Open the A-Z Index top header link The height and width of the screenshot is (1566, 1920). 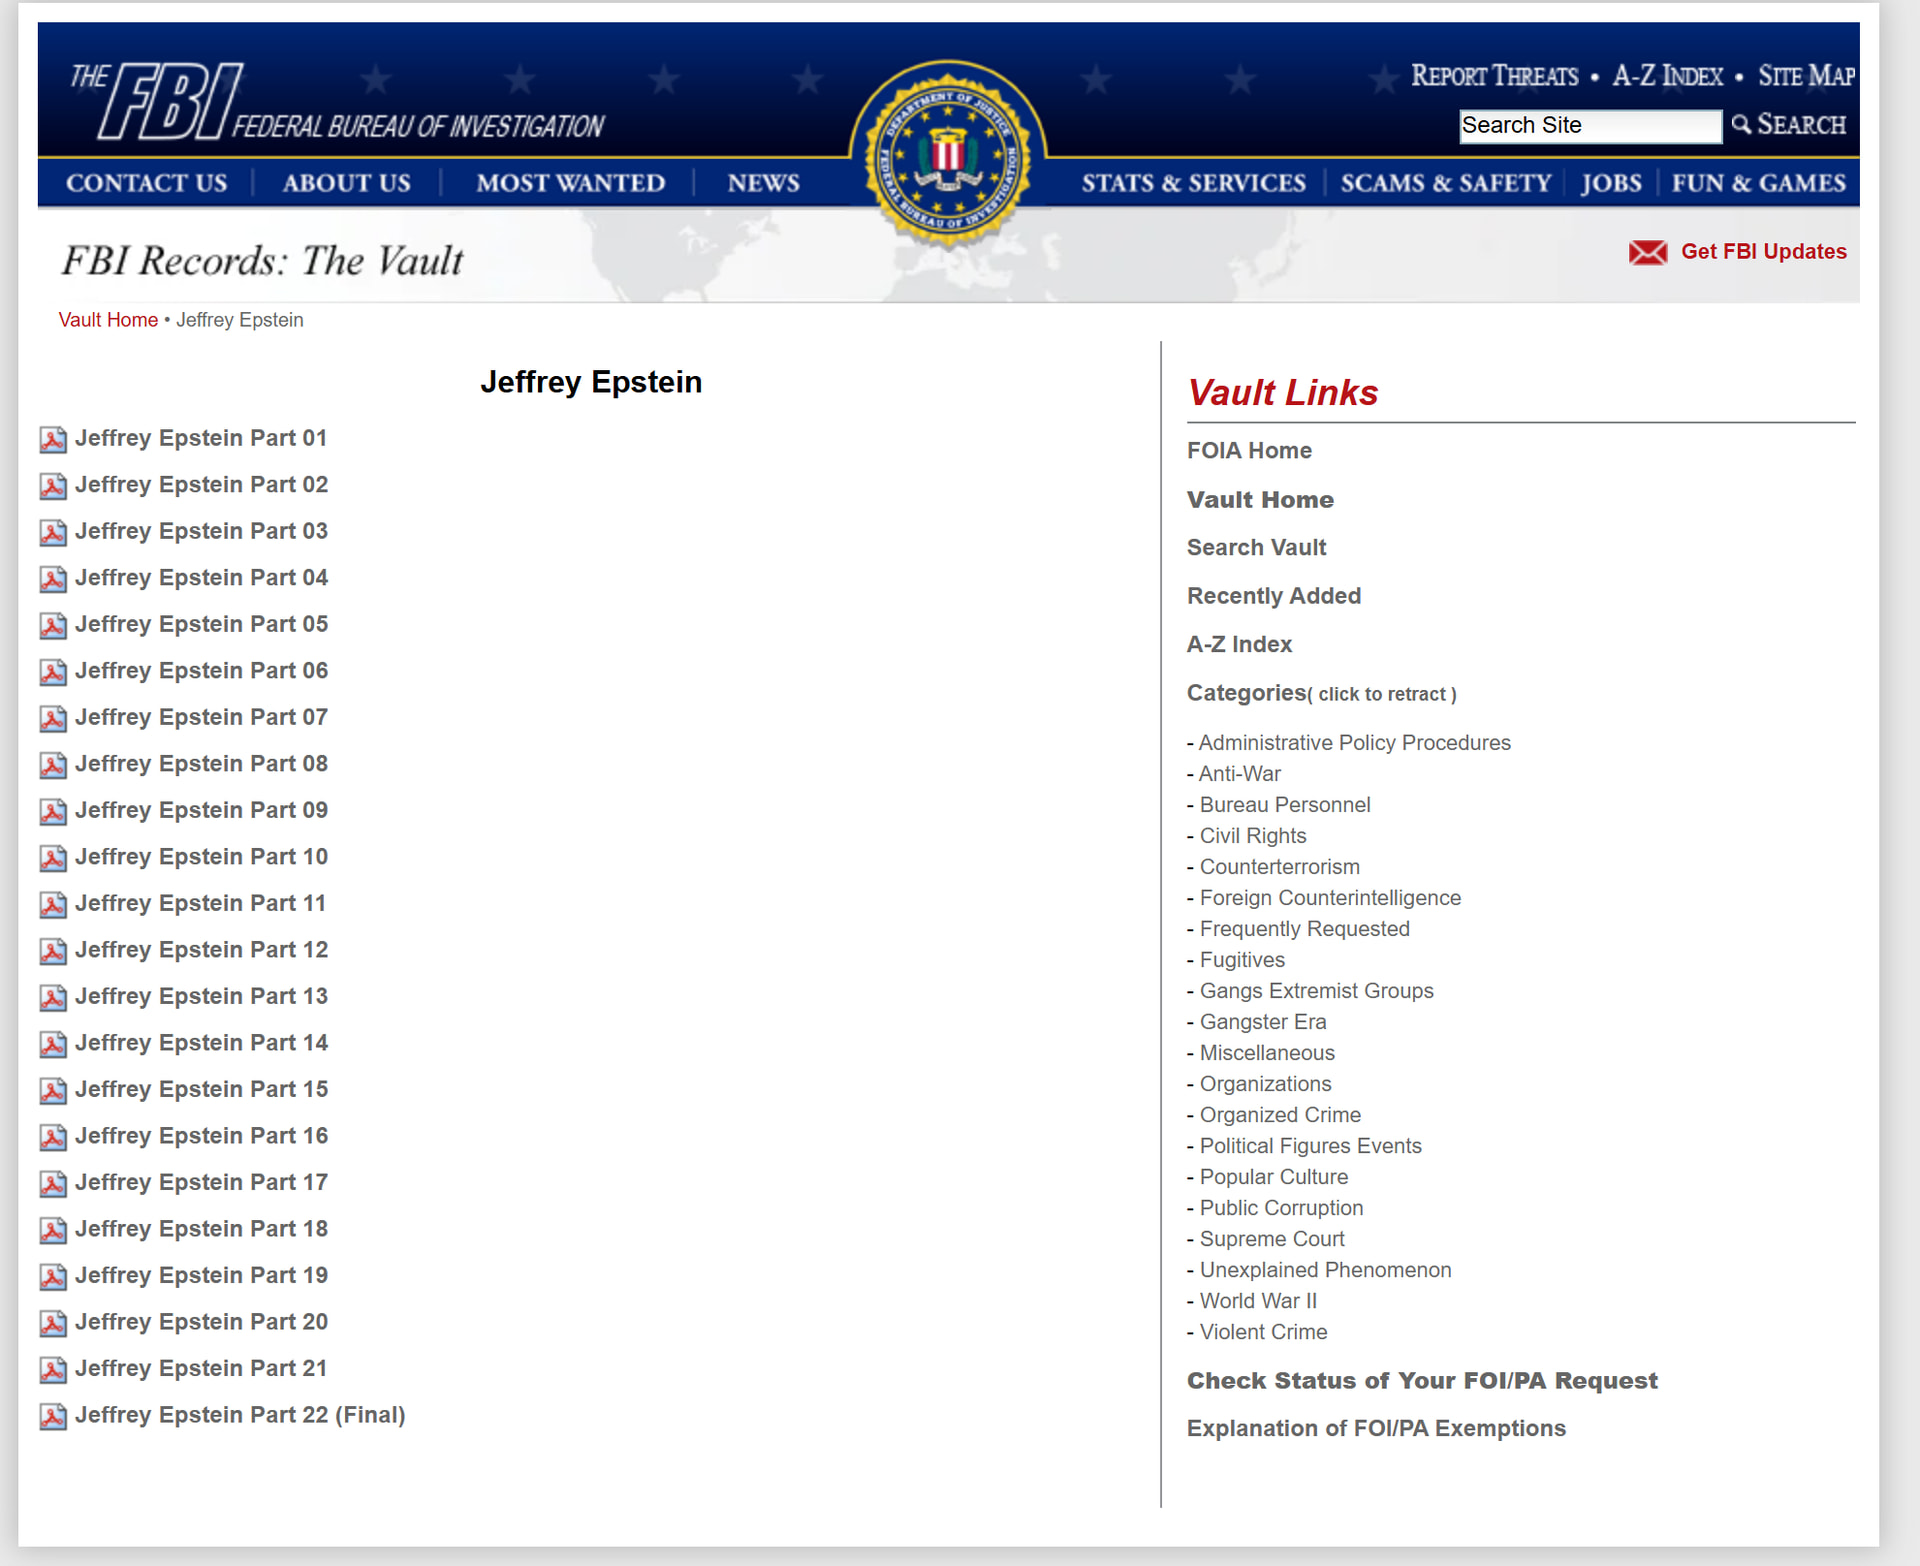pyautogui.click(x=1667, y=76)
